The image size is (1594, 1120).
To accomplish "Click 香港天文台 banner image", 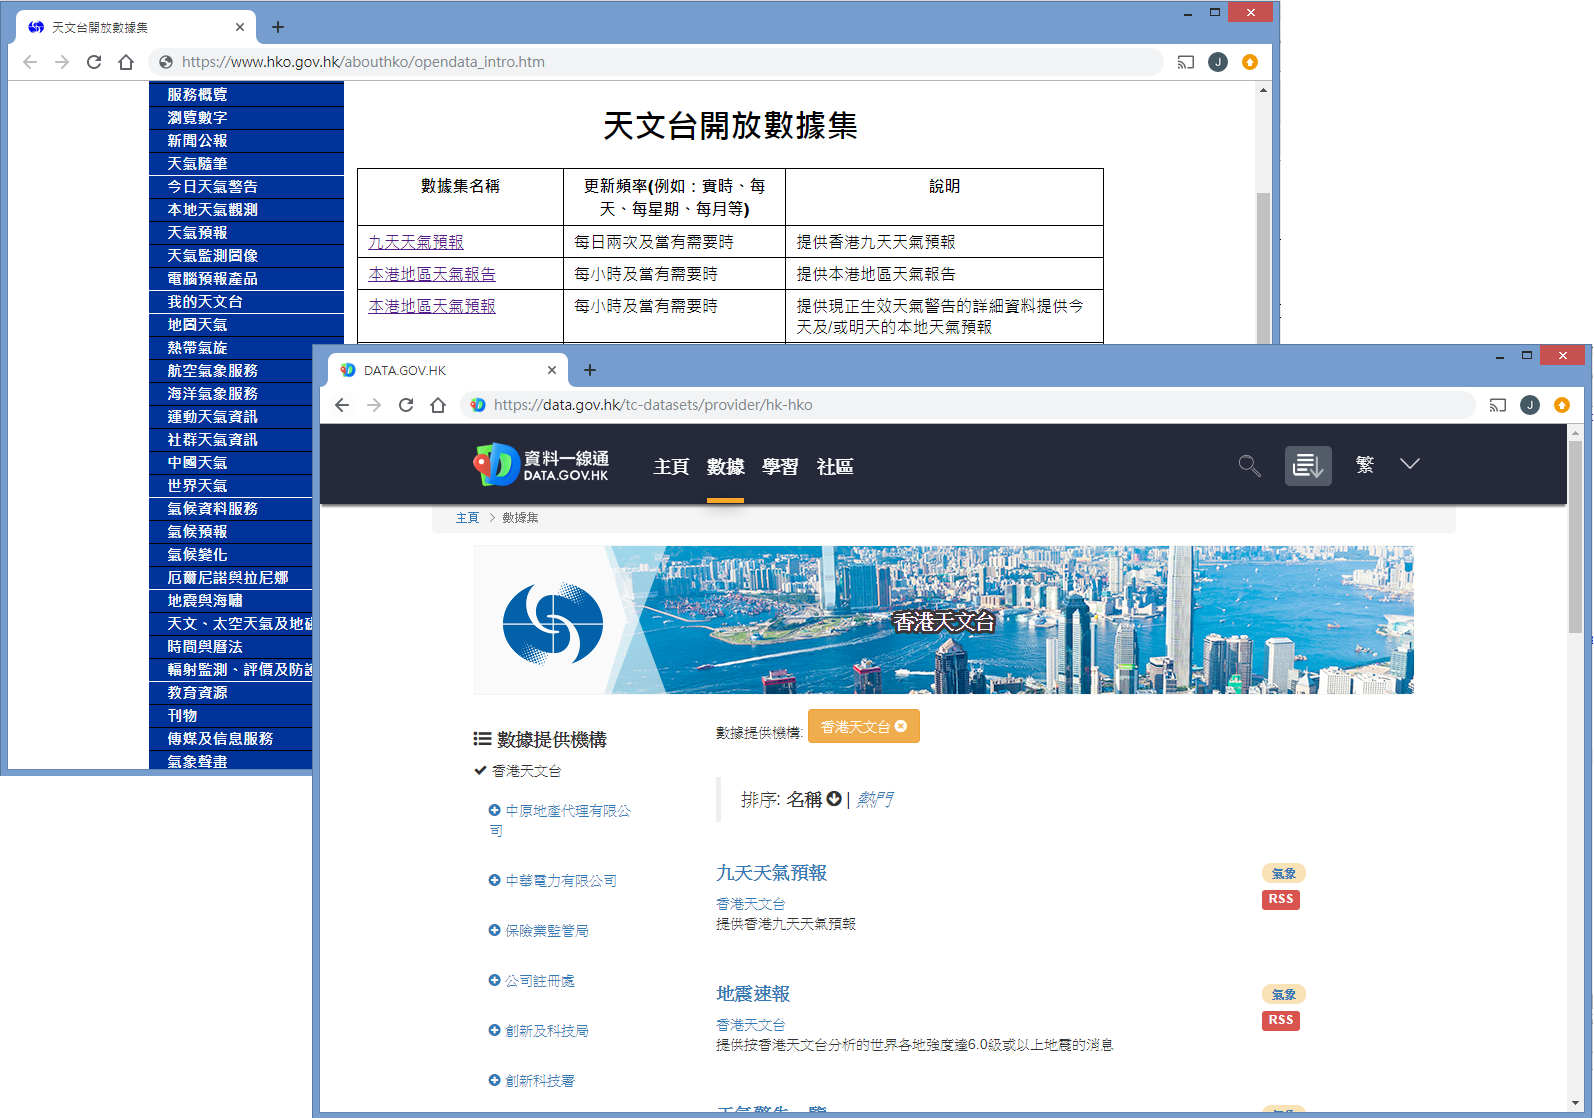I will pos(943,620).
